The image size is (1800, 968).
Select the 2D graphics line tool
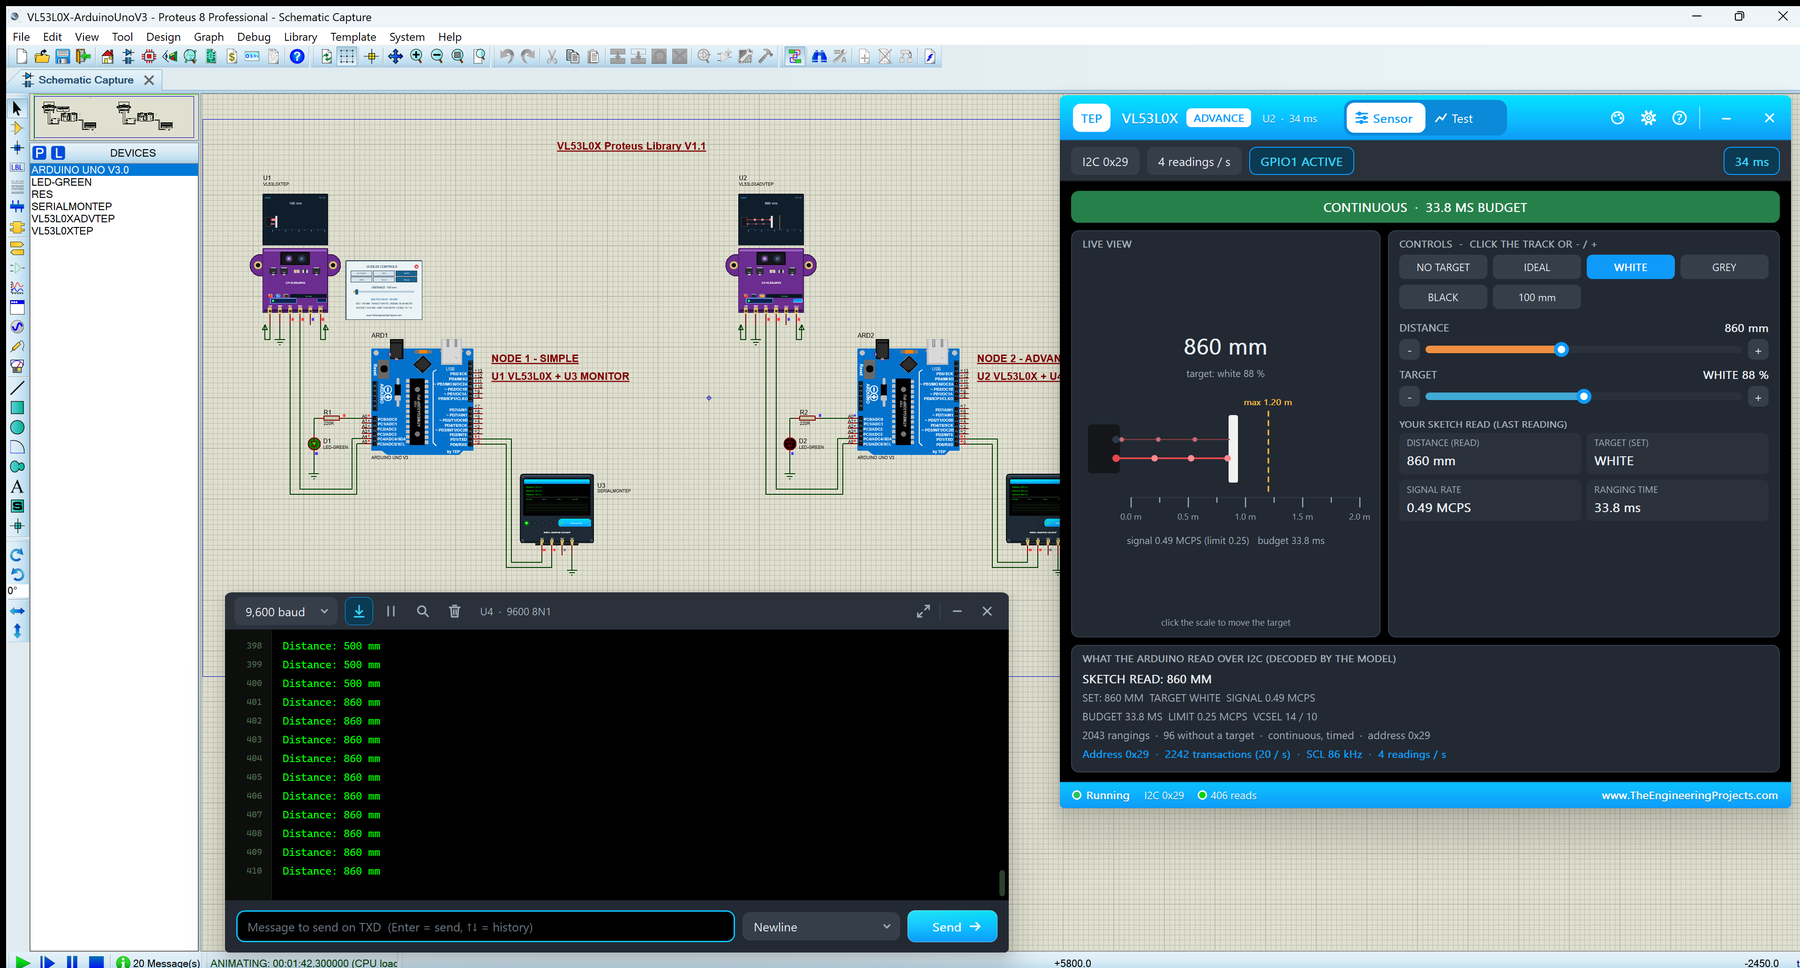17,388
